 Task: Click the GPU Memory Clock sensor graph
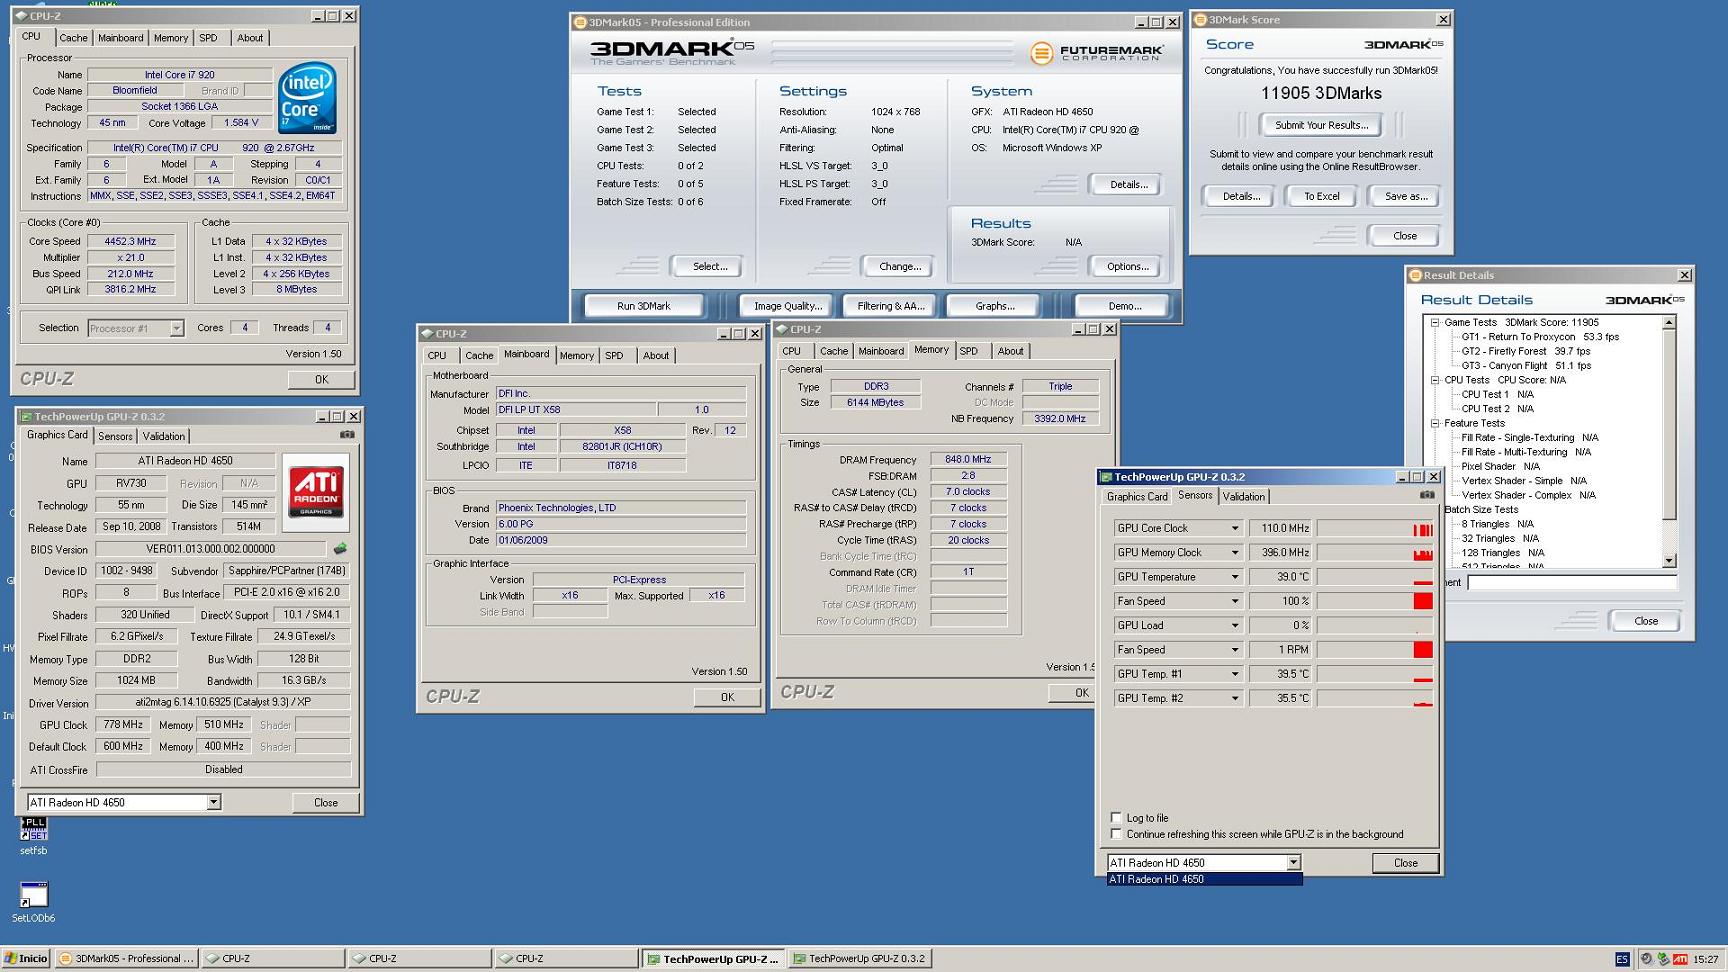(1375, 552)
